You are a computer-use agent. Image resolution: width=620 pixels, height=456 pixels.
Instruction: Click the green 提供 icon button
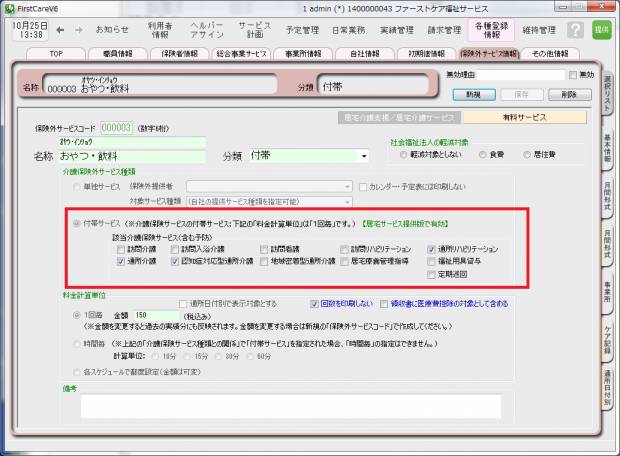point(602,30)
